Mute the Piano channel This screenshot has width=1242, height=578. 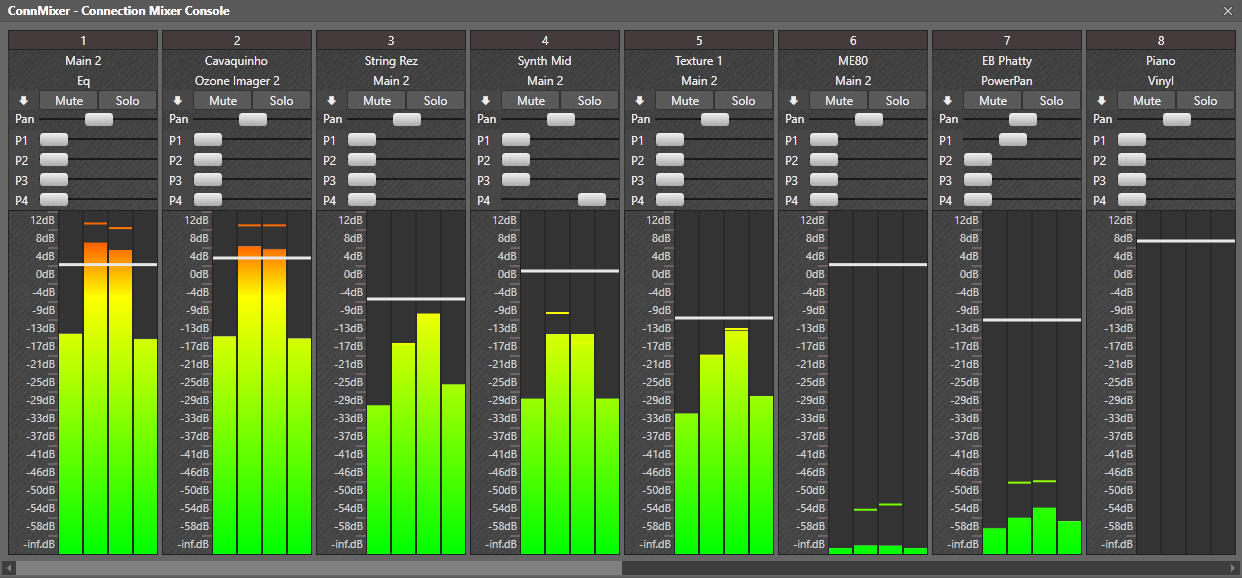pos(1147,100)
